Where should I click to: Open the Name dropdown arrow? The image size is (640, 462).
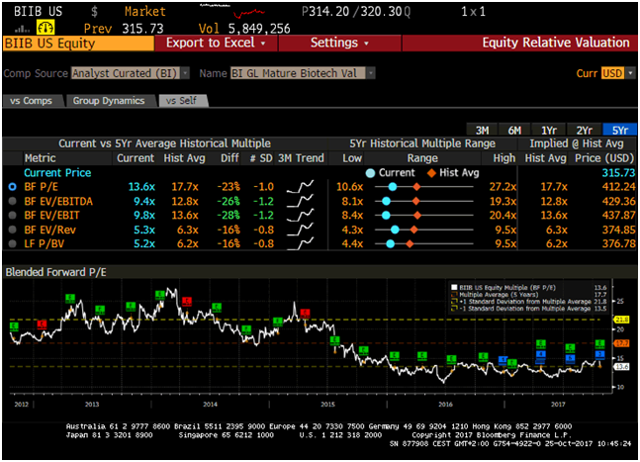(371, 73)
